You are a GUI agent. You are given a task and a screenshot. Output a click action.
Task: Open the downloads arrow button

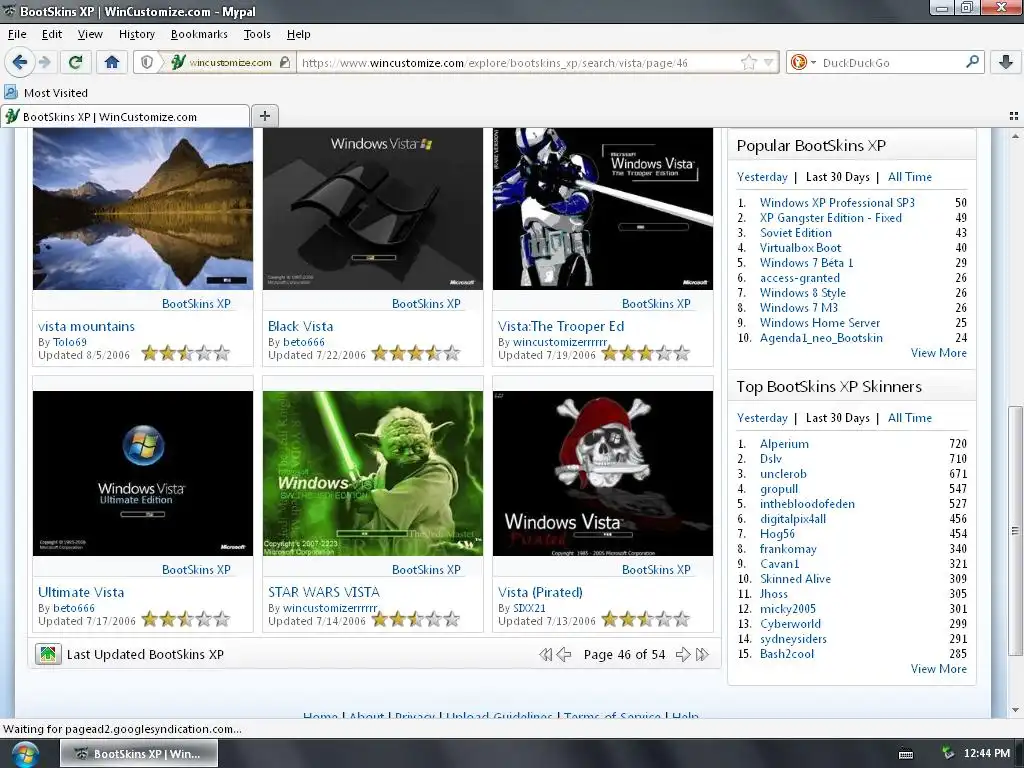tap(1006, 63)
